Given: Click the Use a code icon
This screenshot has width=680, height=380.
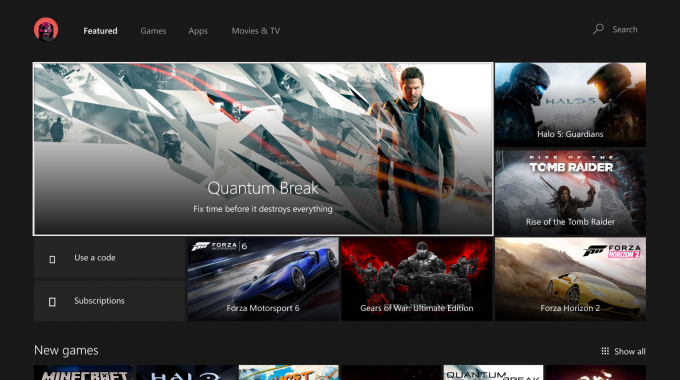Looking at the screenshot, I should tap(52, 259).
